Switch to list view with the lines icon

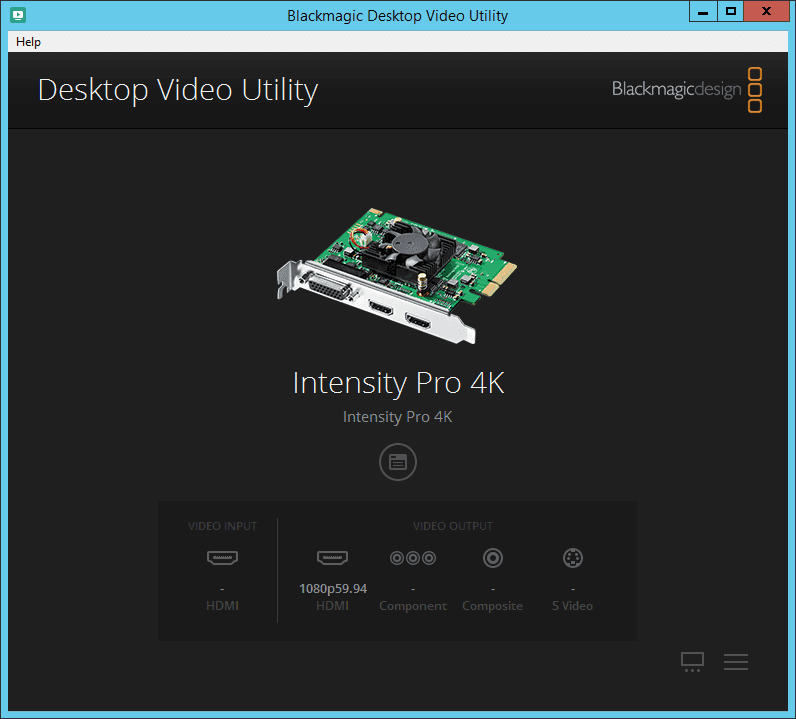point(736,662)
